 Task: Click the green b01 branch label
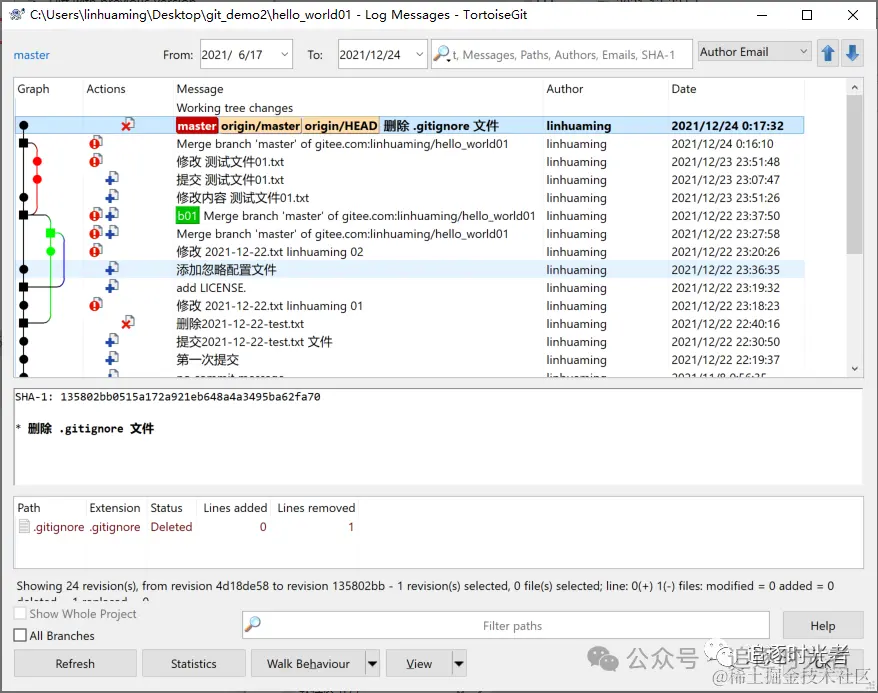pyautogui.click(x=188, y=216)
